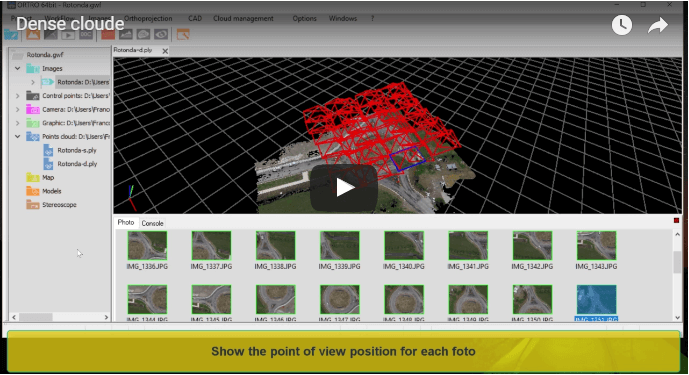
Task: Click the cloud toolbar icon
Action: [143, 34]
